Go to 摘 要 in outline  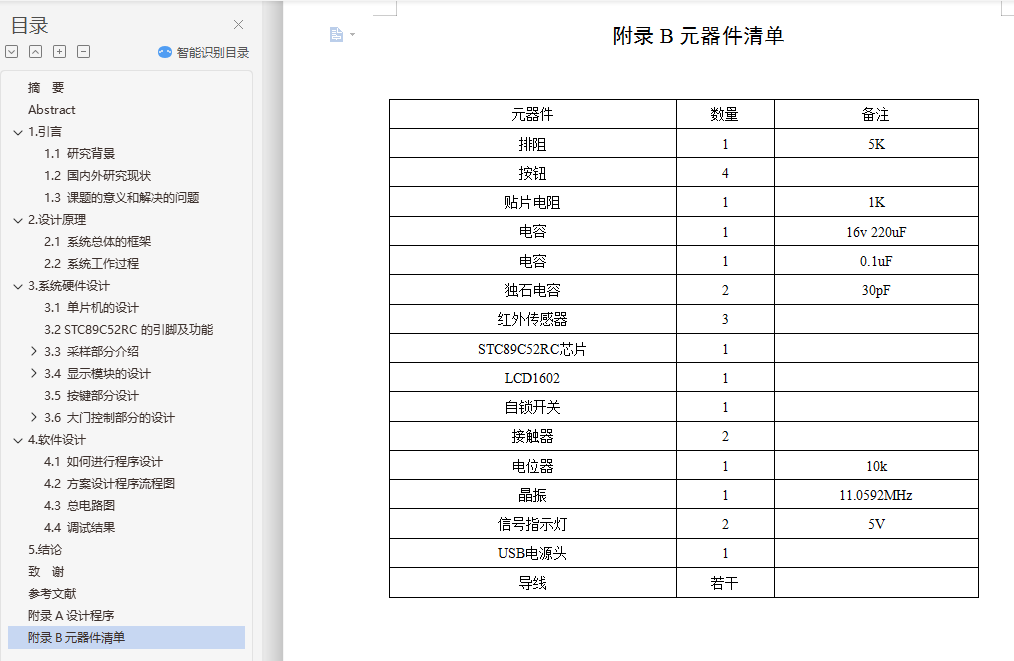(46, 87)
